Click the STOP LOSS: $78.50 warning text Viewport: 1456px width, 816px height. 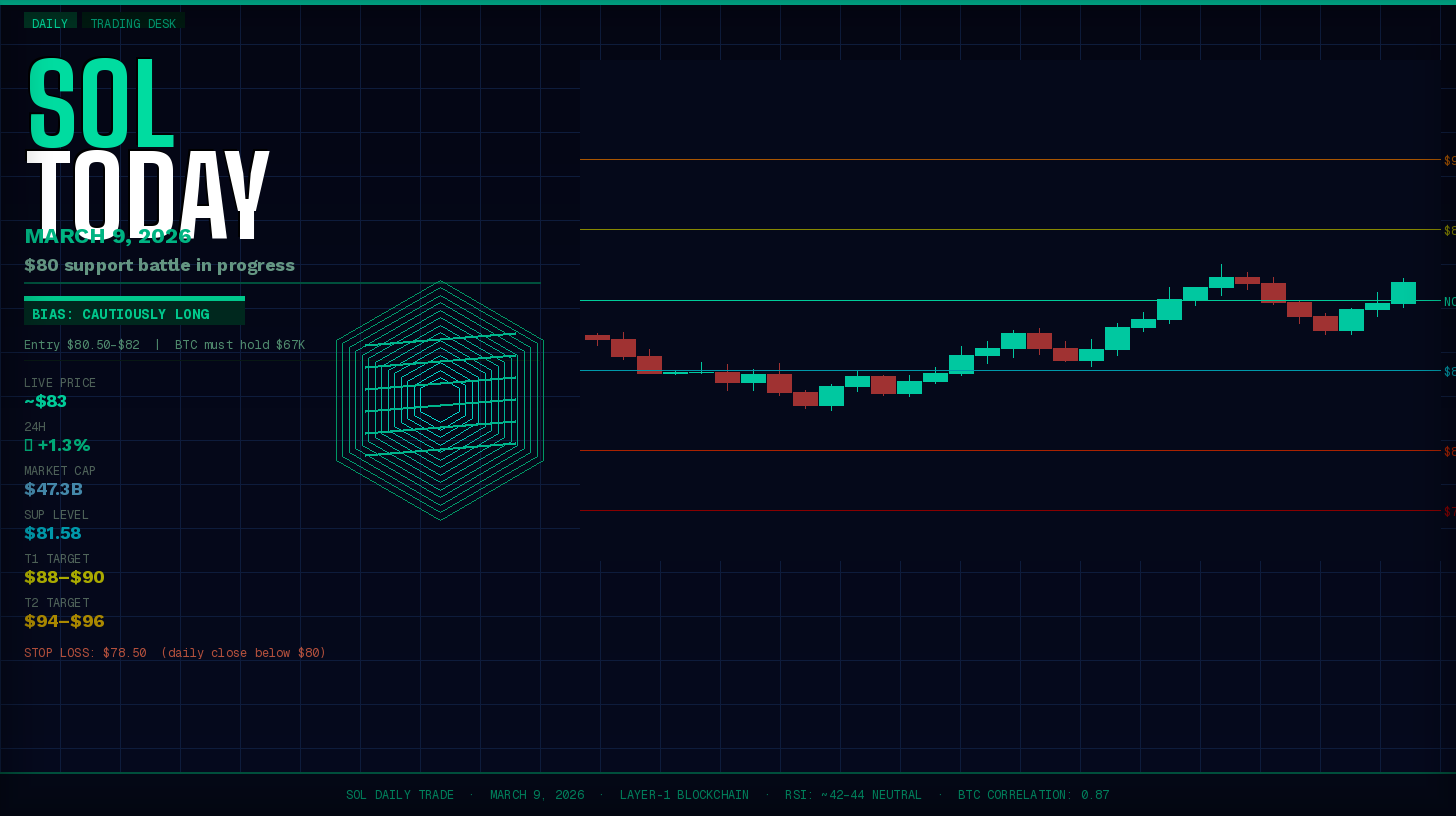coord(175,652)
